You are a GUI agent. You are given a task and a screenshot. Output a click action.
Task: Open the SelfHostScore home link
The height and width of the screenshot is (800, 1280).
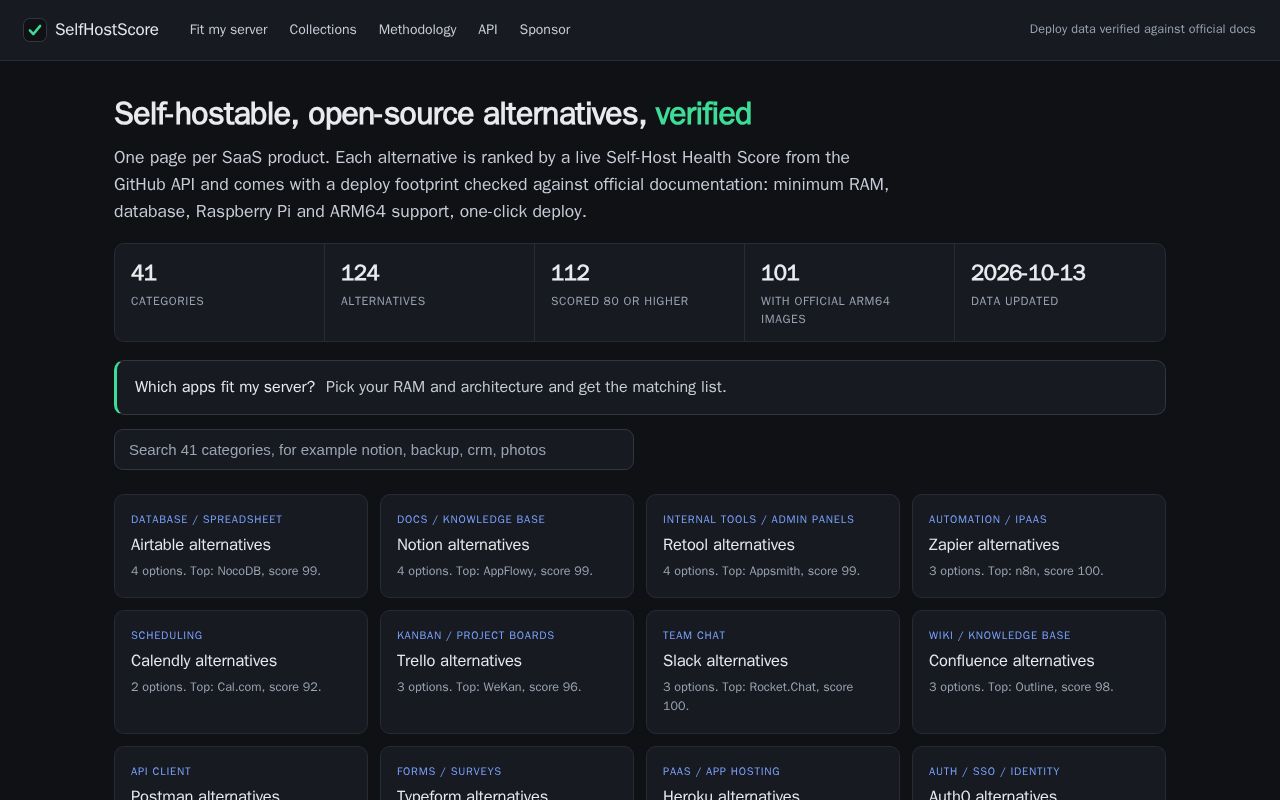91,30
